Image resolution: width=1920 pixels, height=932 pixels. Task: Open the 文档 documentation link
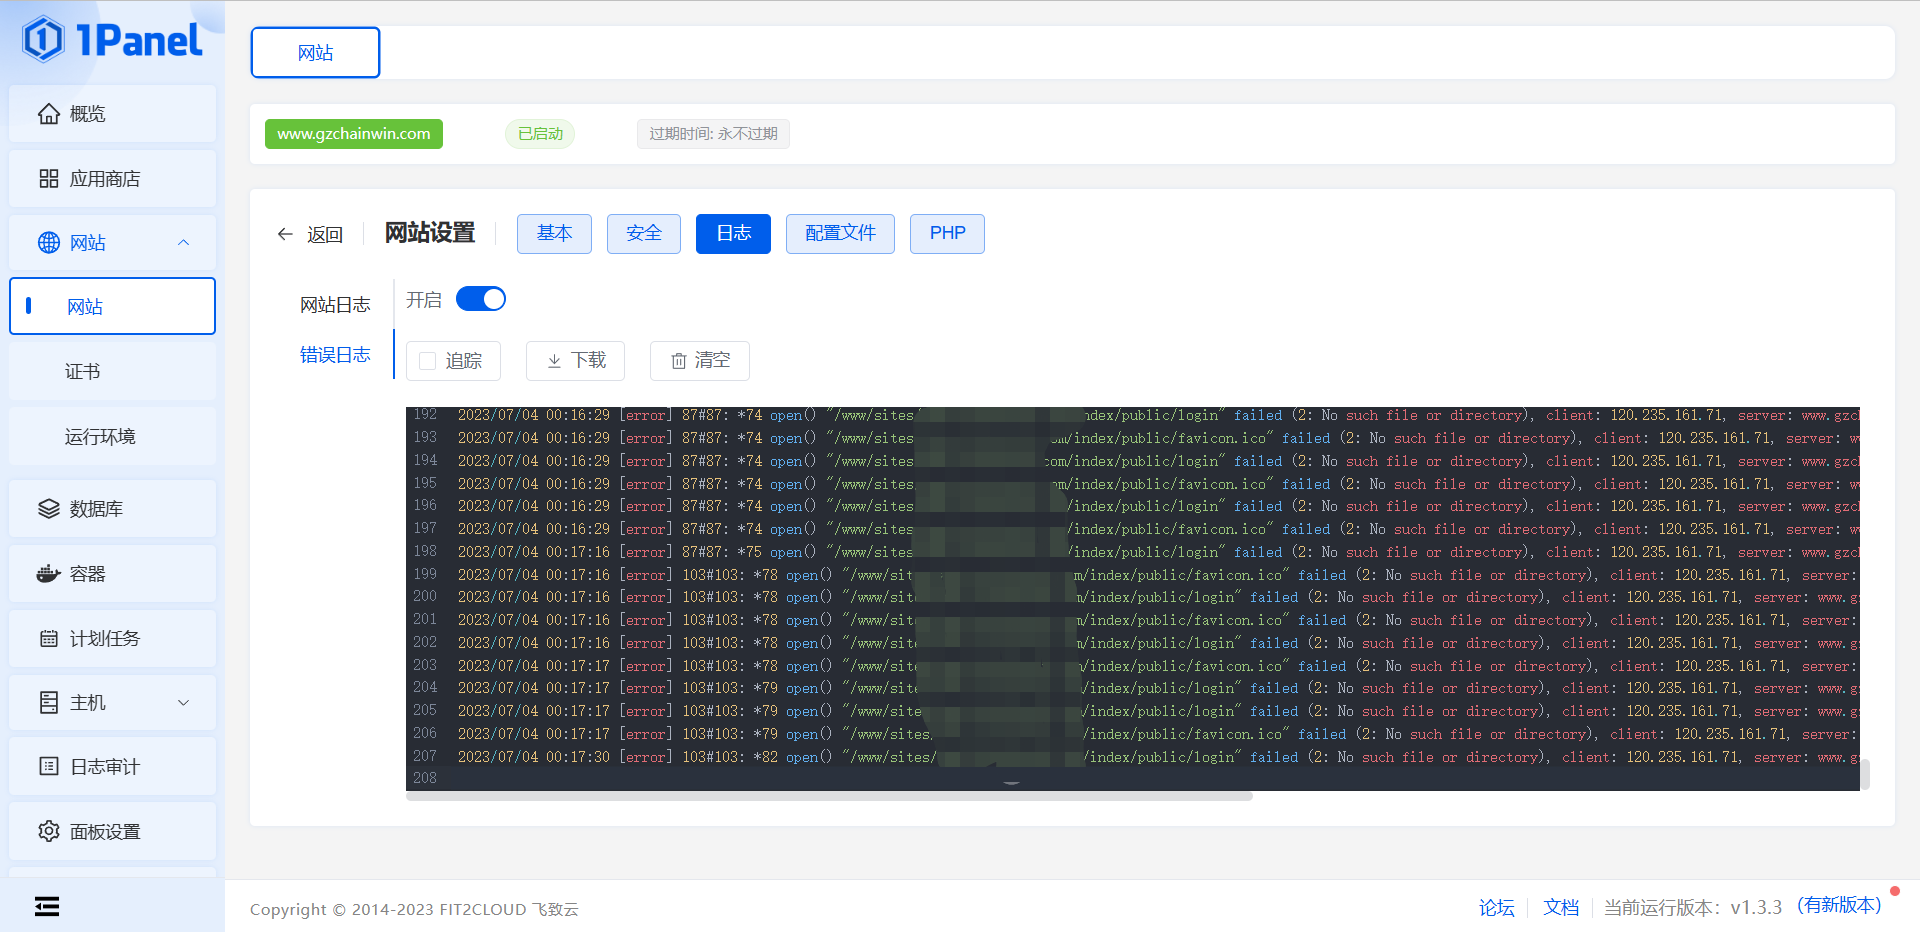(x=1561, y=907)
